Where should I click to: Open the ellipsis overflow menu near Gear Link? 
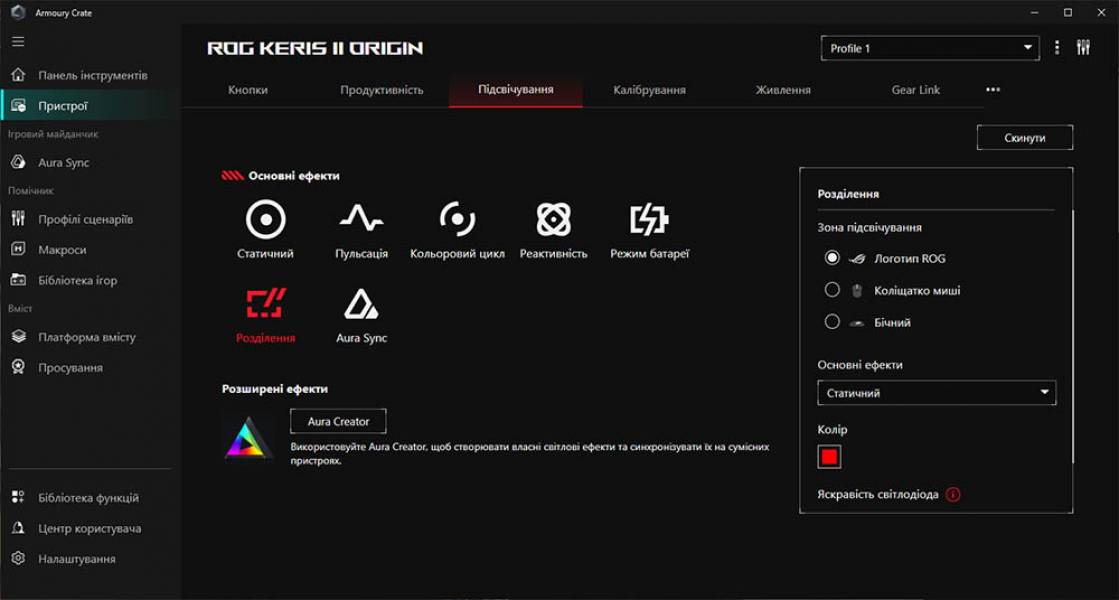(x=993, y=89)
